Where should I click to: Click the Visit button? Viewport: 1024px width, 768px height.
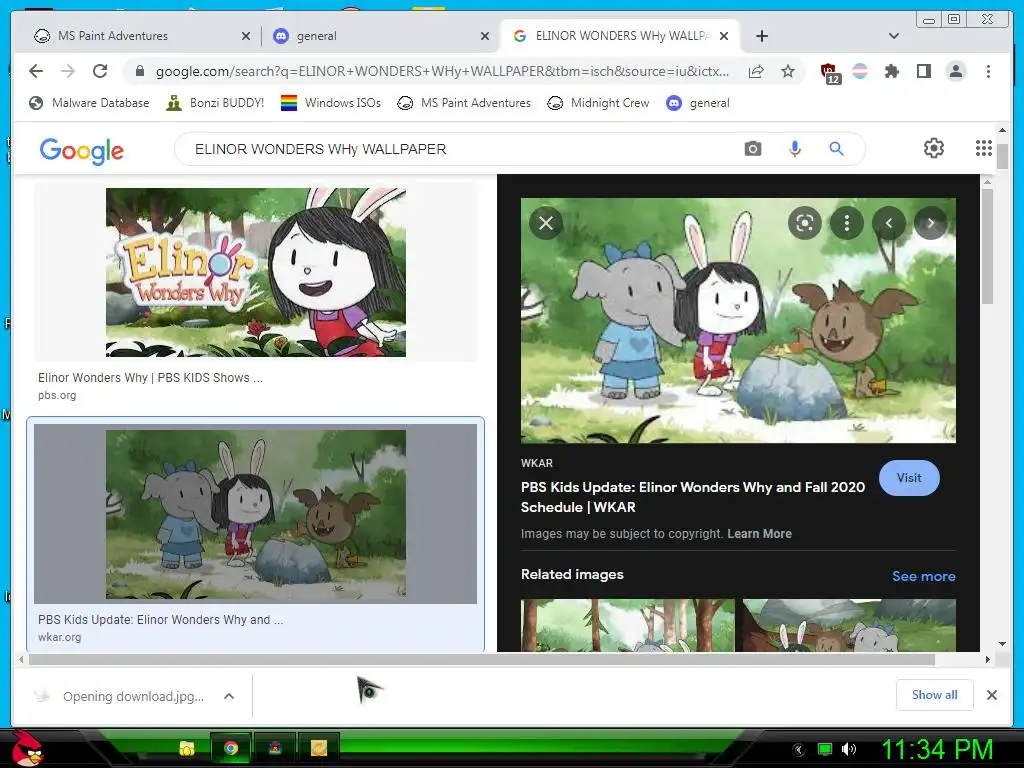909,478
